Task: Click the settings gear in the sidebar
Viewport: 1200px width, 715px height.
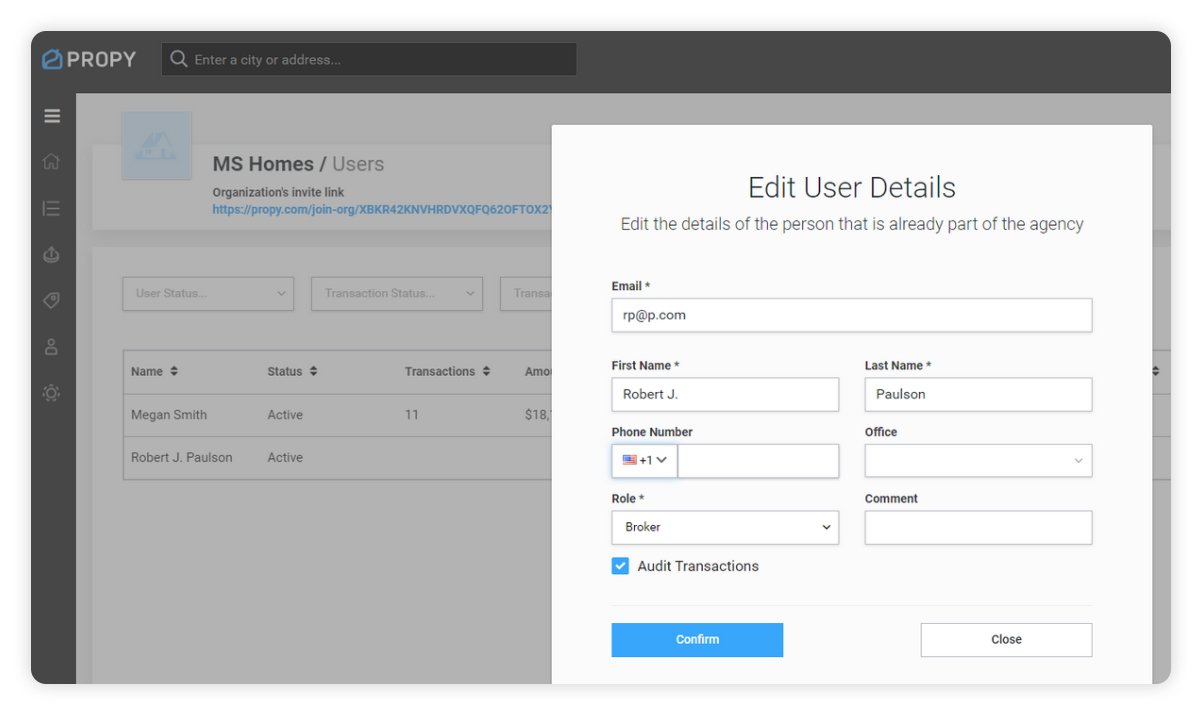Action: coord(52,393)
